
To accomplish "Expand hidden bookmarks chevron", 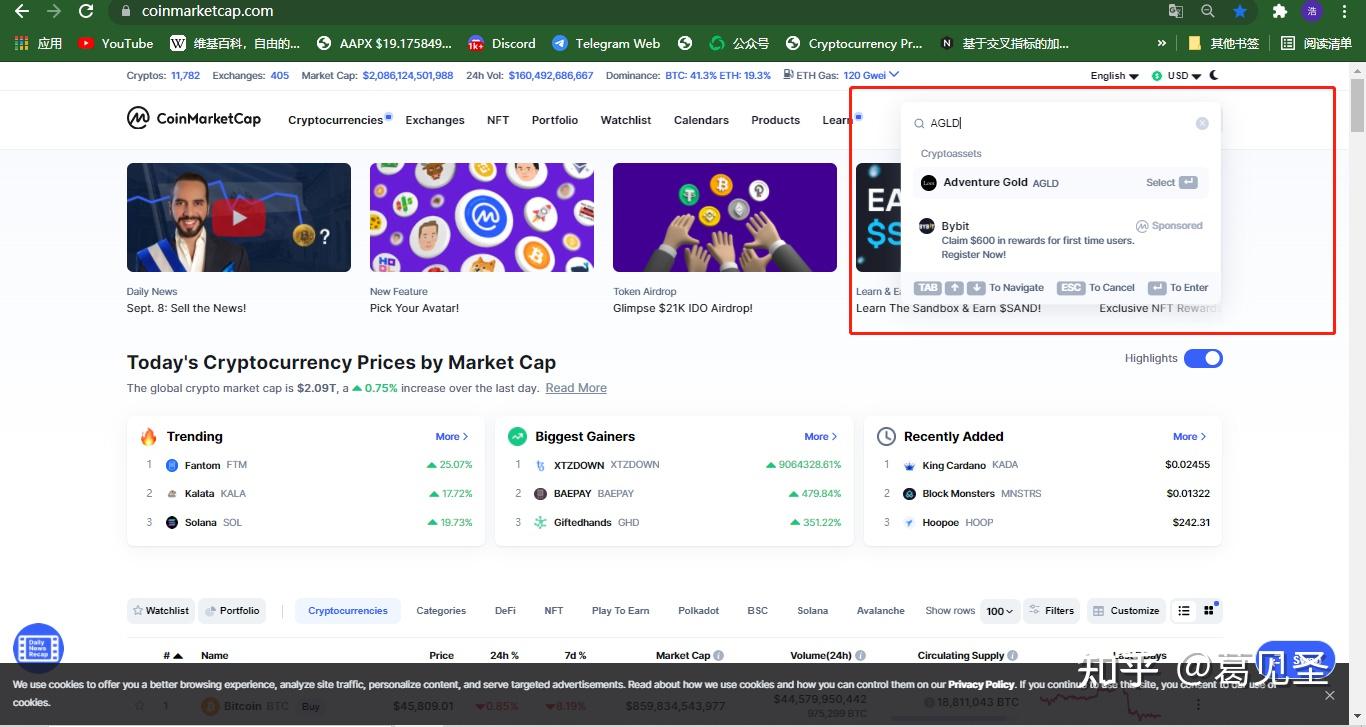I will (1161, 43).
